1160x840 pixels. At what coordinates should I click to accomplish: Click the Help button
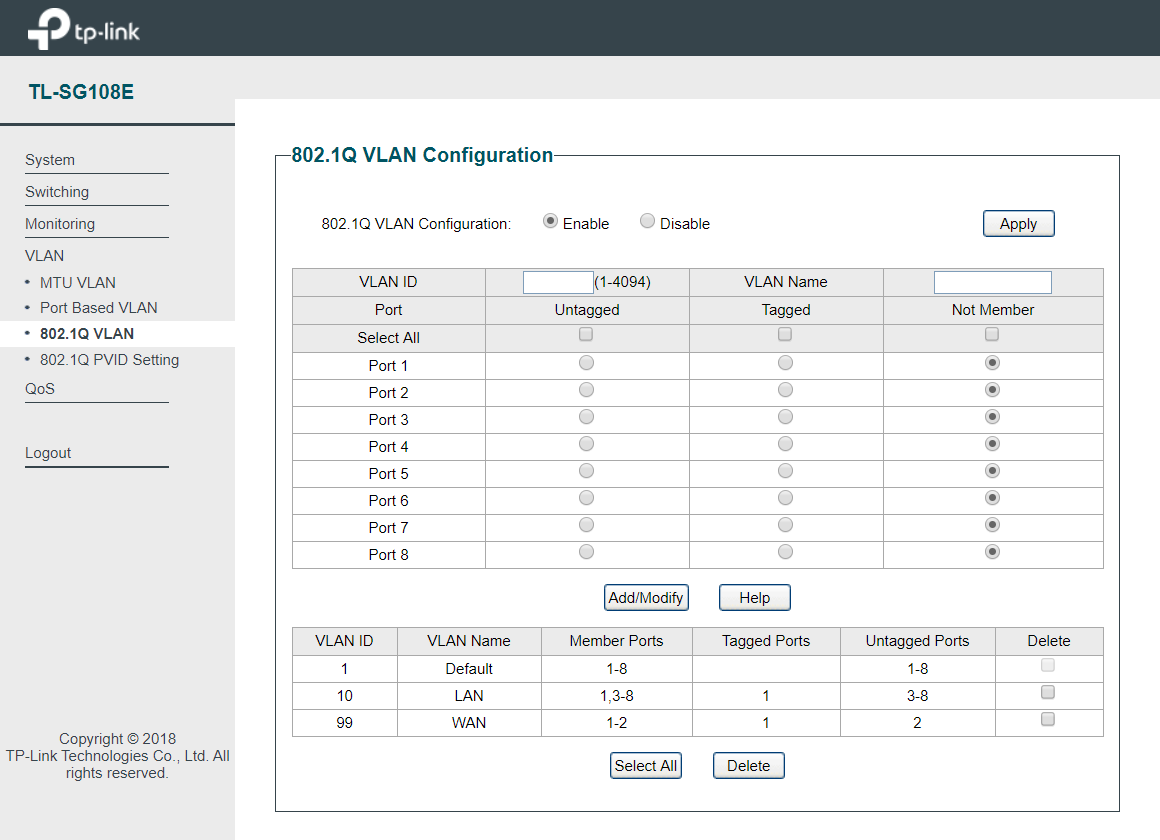pos(755,597)
